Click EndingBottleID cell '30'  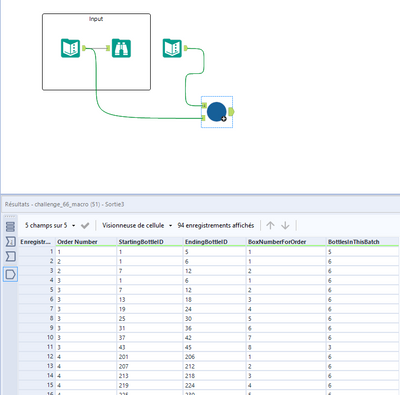pyautogui.click(x=214, y=319)
